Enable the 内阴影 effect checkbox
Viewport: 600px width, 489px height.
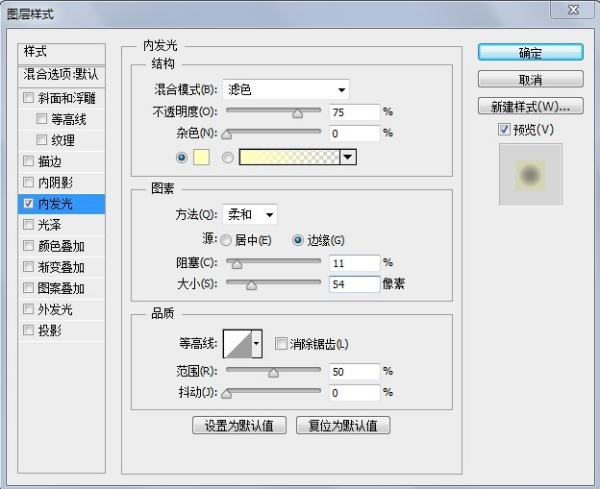point(28,182)
